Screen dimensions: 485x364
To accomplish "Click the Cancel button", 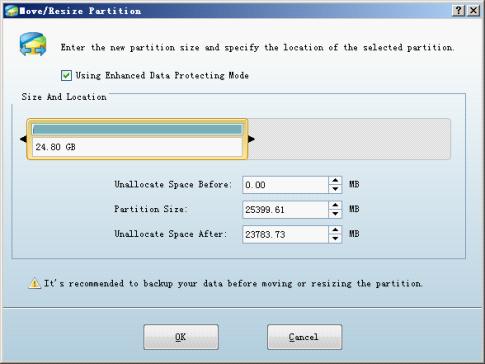I will coord(304,337).
